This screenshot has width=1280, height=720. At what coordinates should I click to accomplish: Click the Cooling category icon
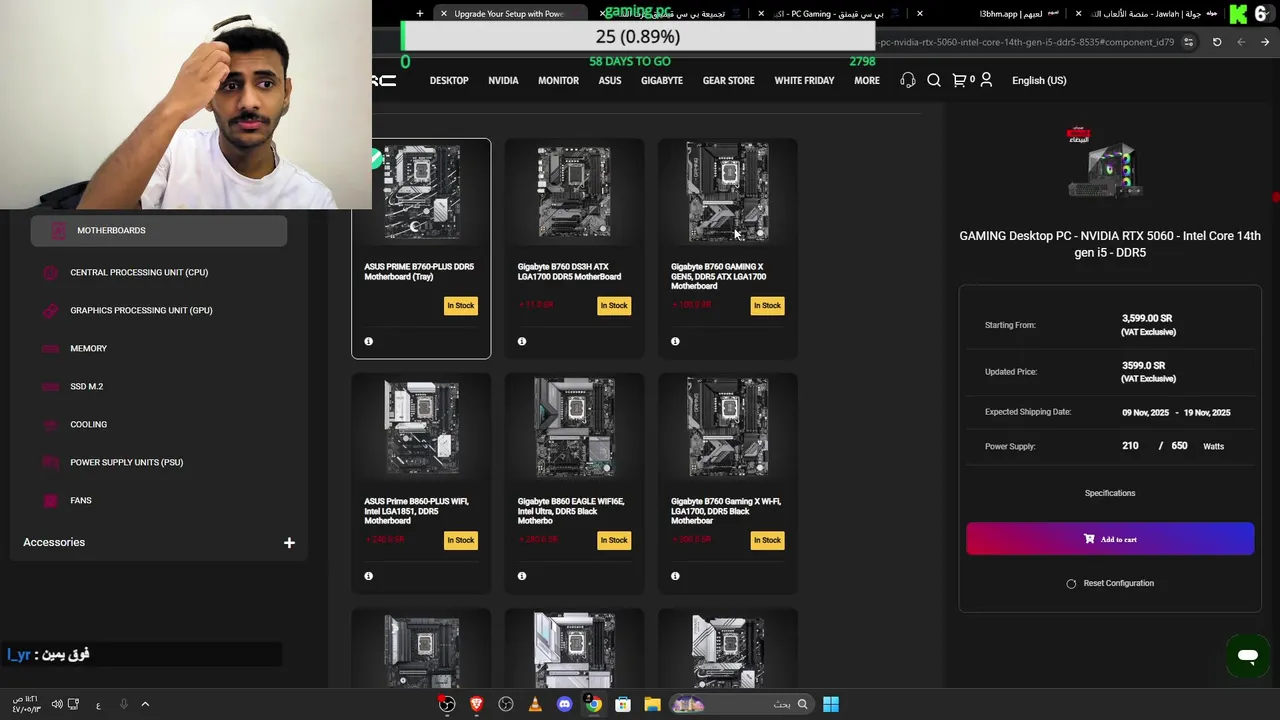pyautogui.click(x=50, y=425)
